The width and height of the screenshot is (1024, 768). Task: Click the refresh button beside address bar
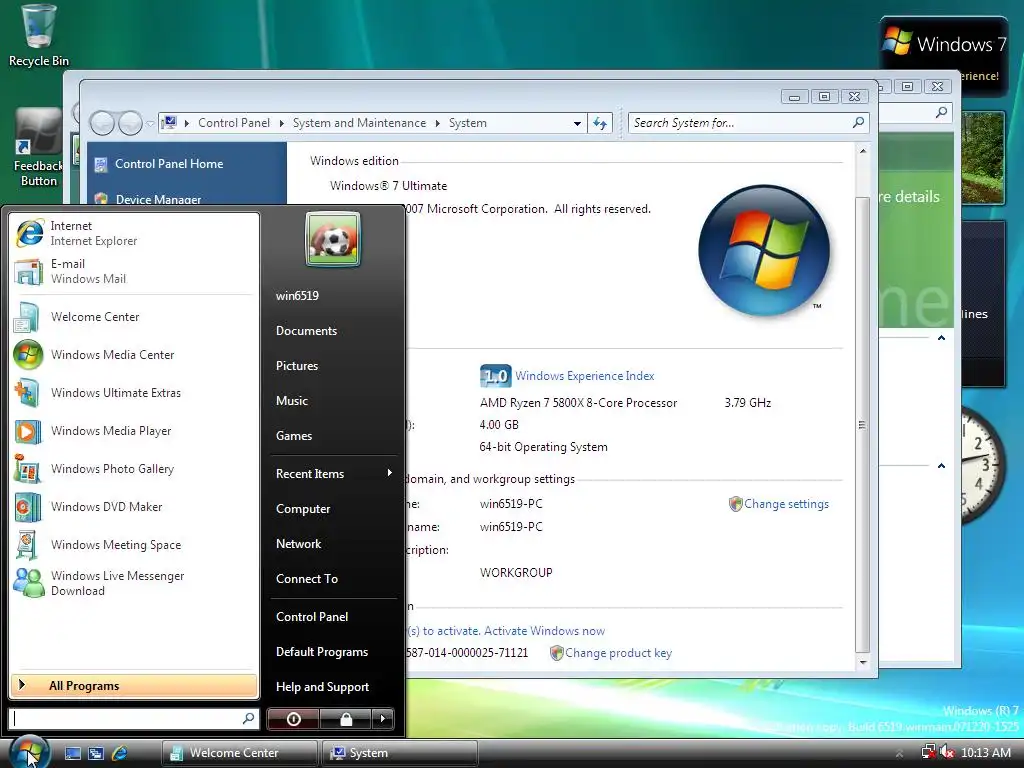600,123
